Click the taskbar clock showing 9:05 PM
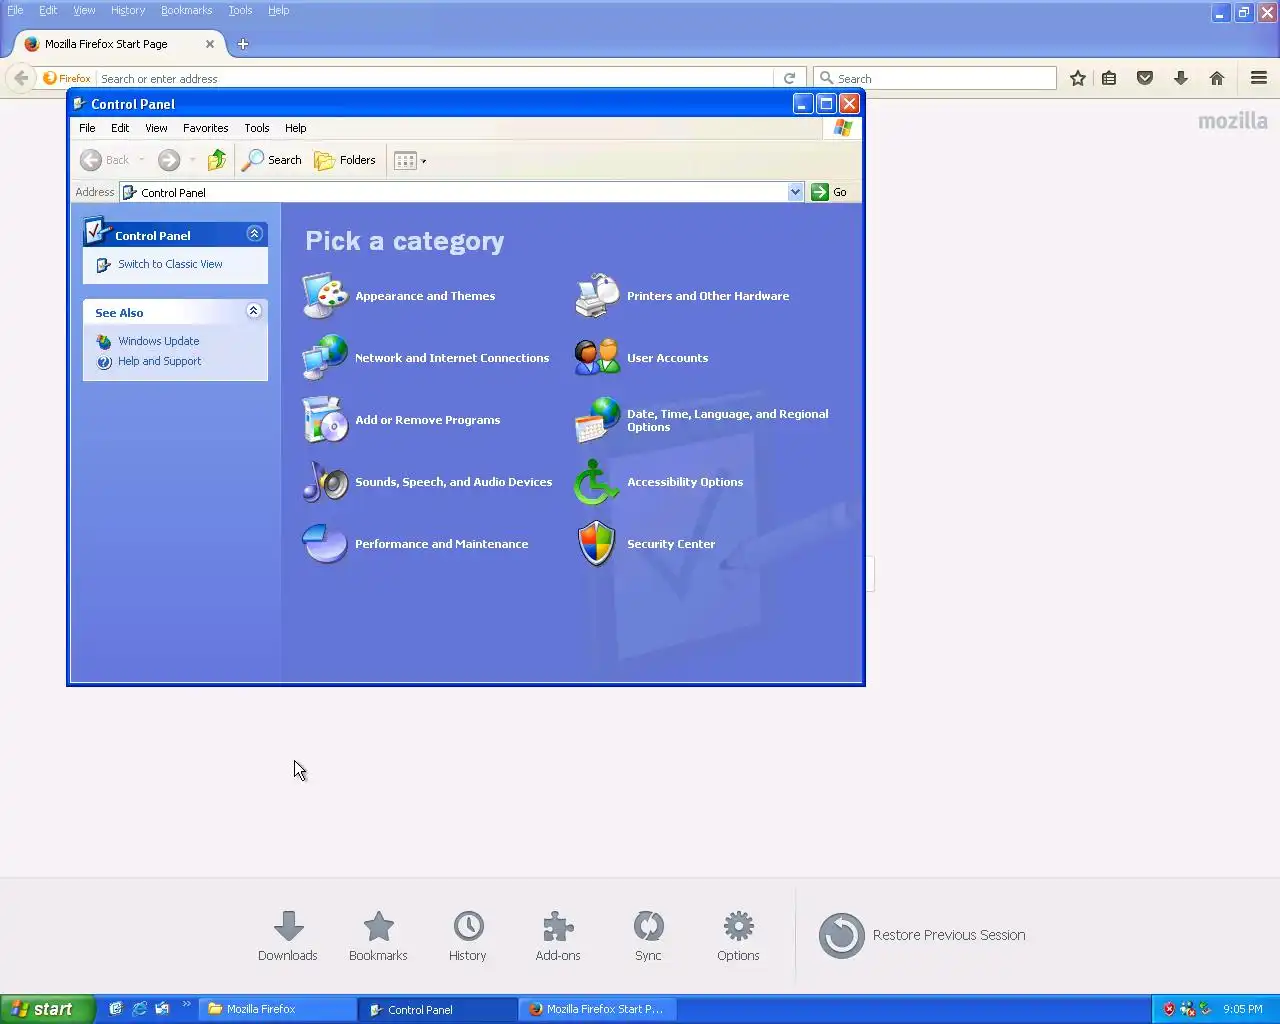This screenshot has width=1280, height=1024. pyautogui.click(x=1243, y=1009)
